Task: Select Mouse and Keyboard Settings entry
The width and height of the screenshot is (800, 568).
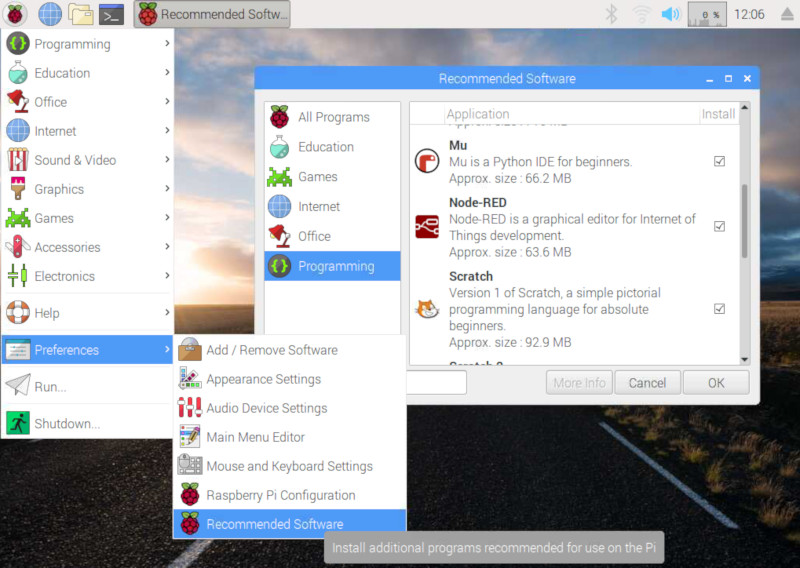Action: [x=290, y=465]
